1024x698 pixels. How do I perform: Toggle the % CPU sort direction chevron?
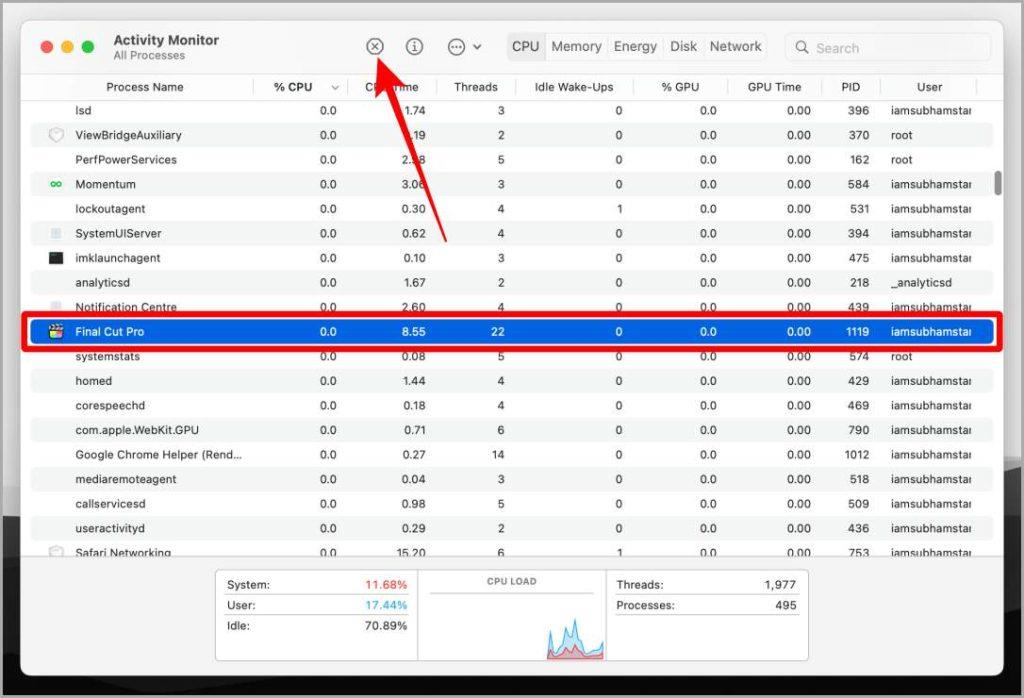tap(335, 87)
